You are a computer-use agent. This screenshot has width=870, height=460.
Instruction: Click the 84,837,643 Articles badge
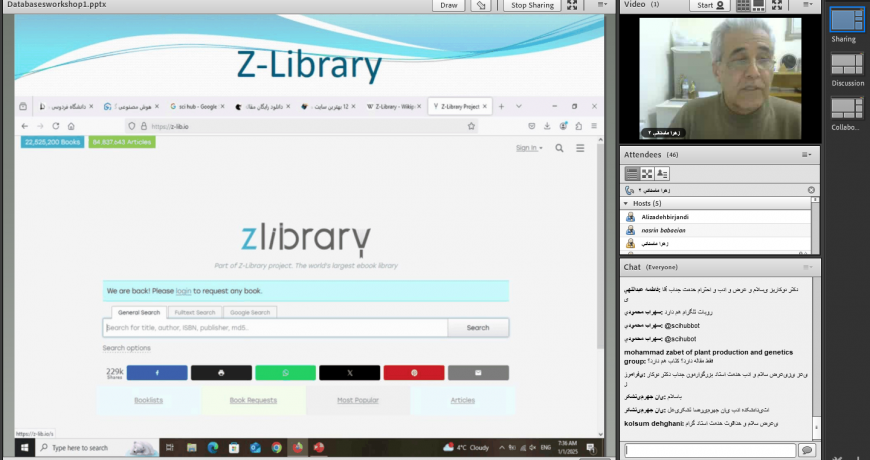pyautogui.click(x=122, y=142)
